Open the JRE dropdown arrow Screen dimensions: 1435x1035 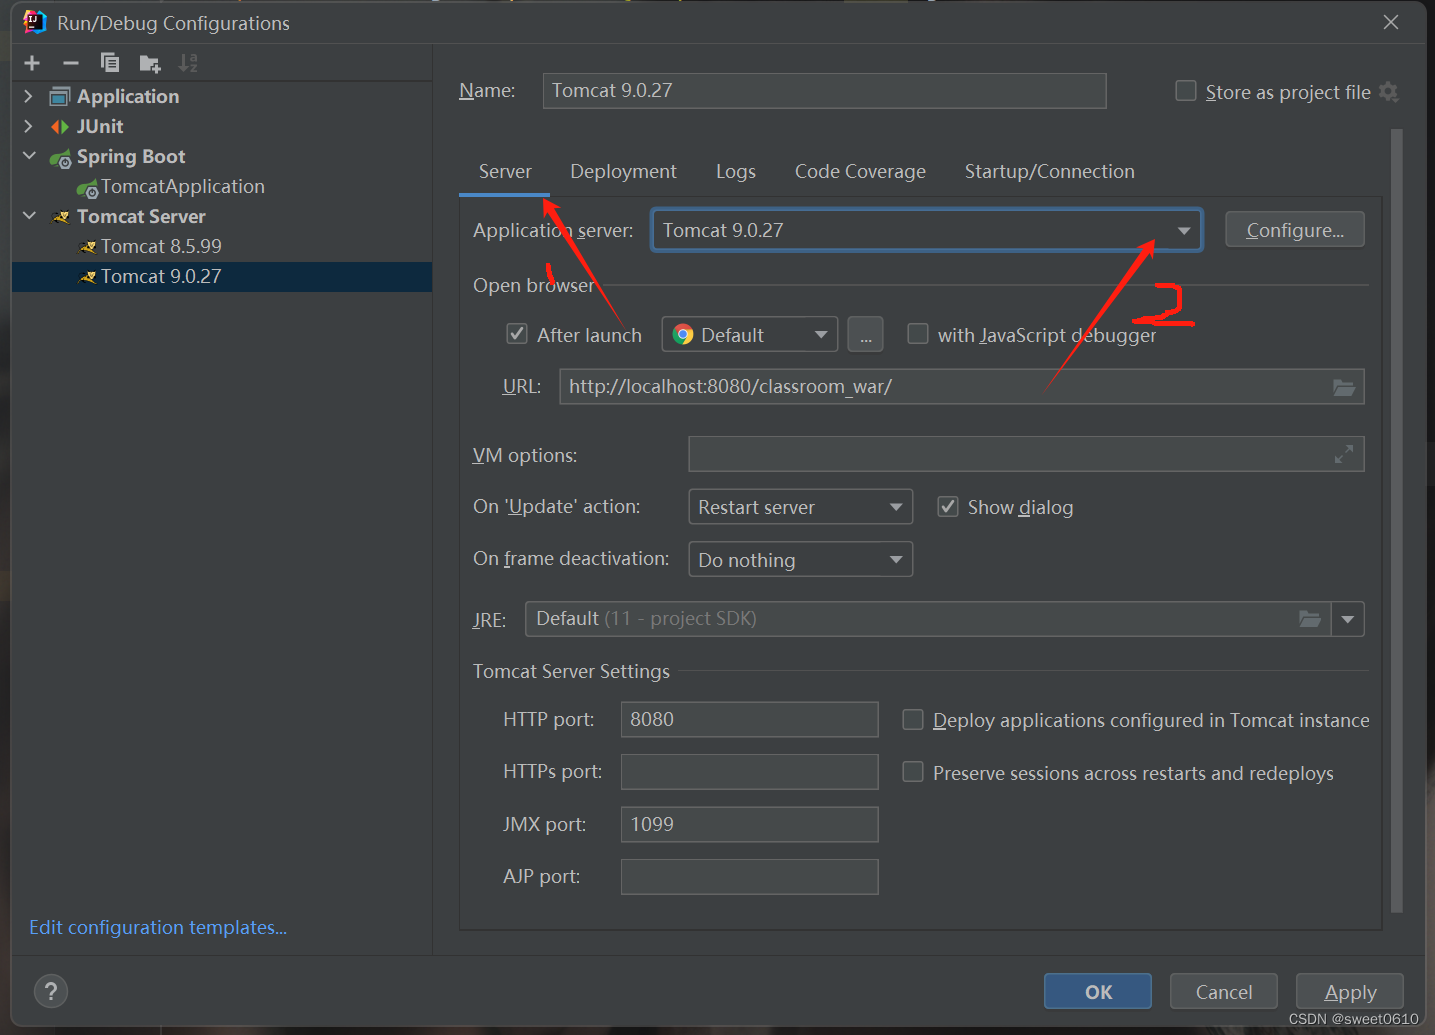point(1348,619)
